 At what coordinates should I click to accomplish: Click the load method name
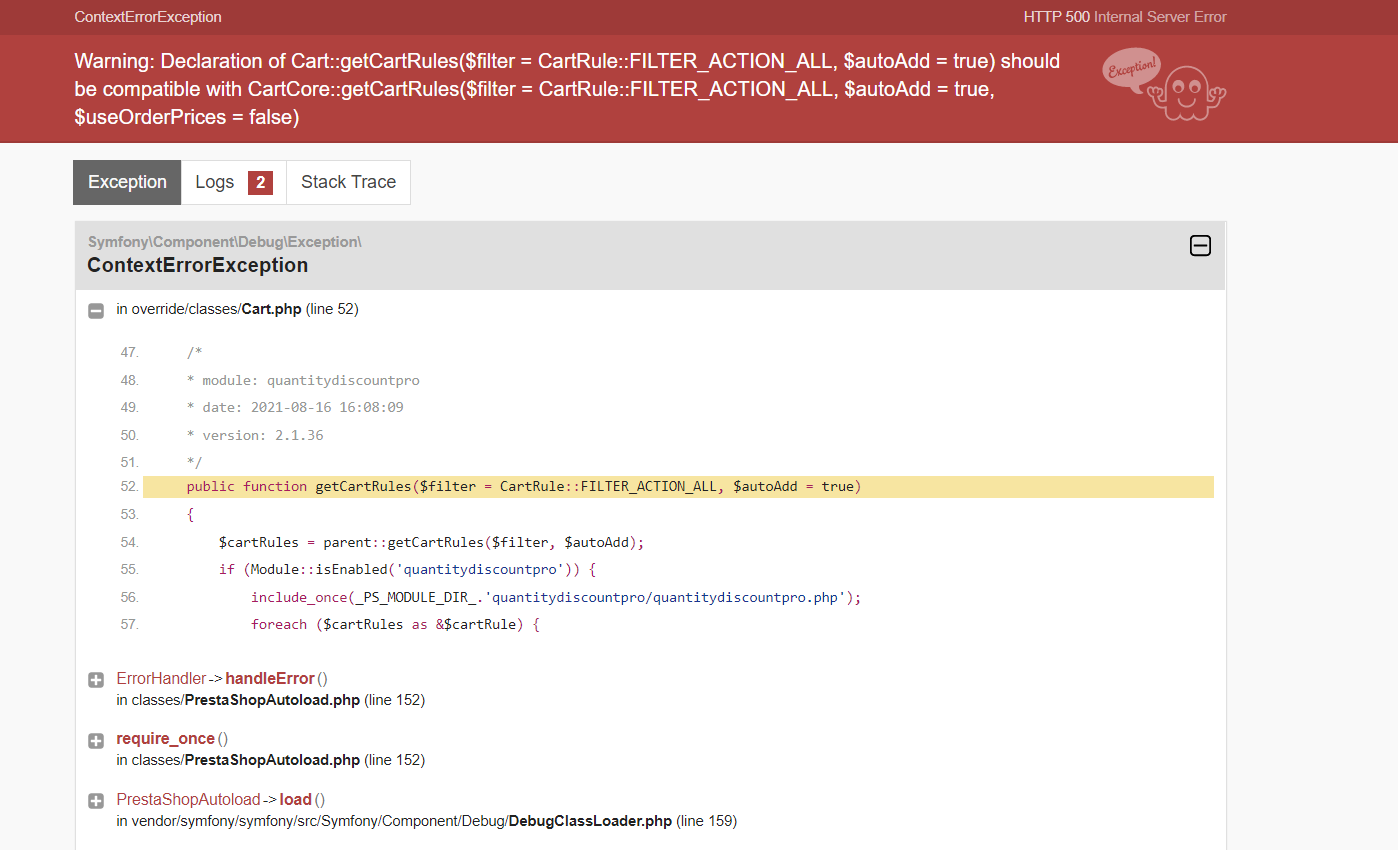tap(295, 799)
